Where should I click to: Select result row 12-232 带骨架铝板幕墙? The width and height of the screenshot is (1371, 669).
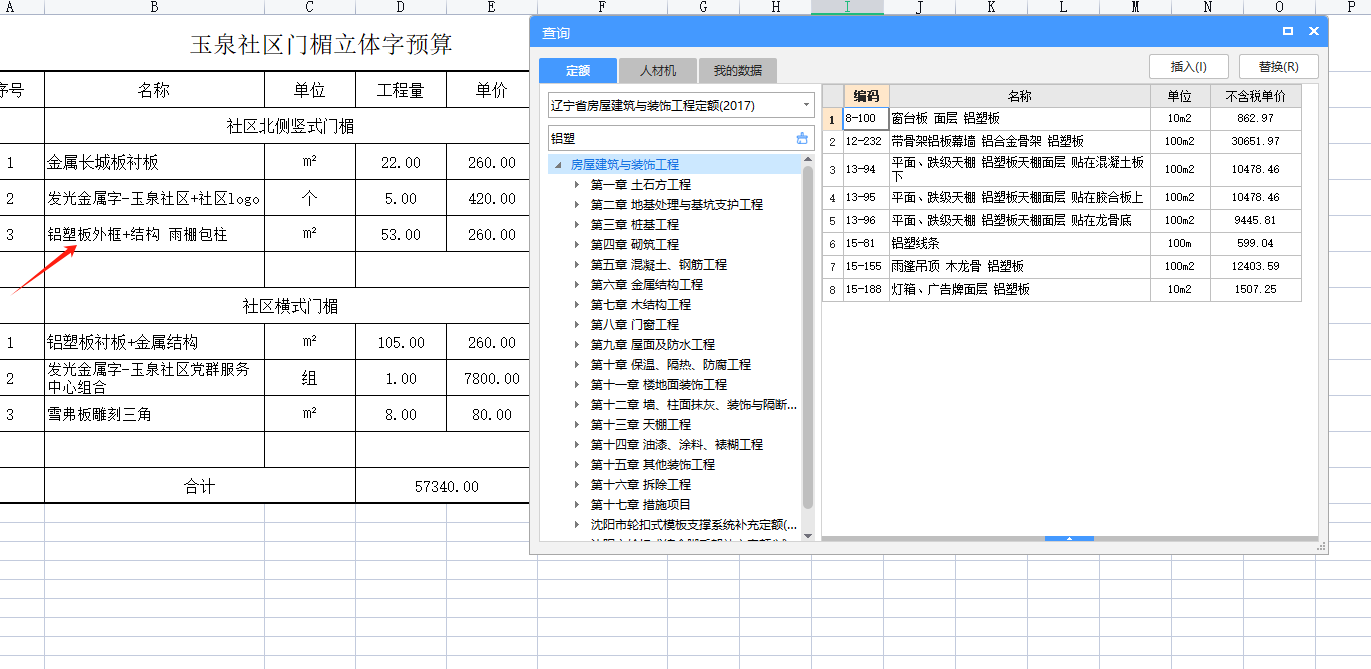(1062, 141)
